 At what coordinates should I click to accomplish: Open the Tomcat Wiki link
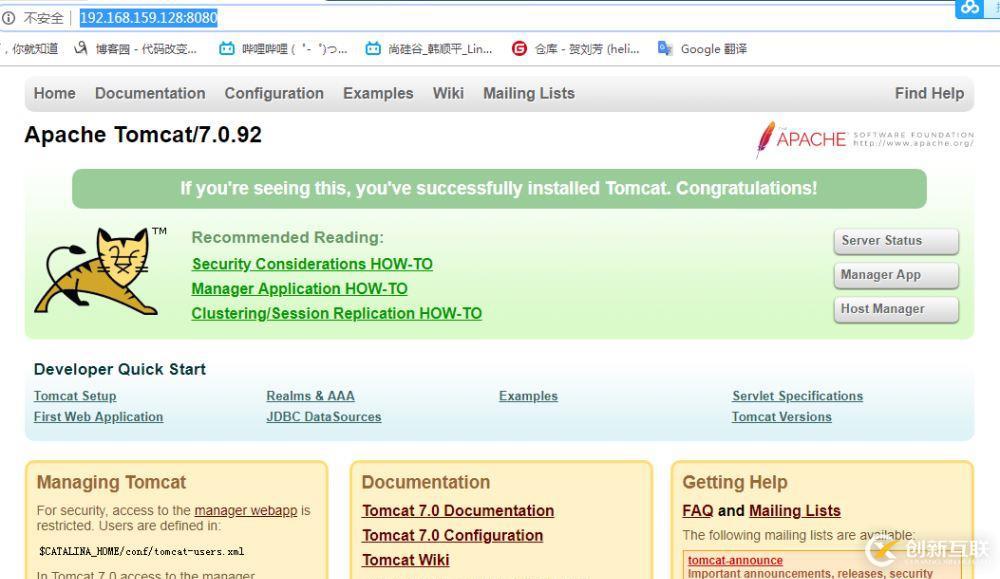[x=406, y=560]
